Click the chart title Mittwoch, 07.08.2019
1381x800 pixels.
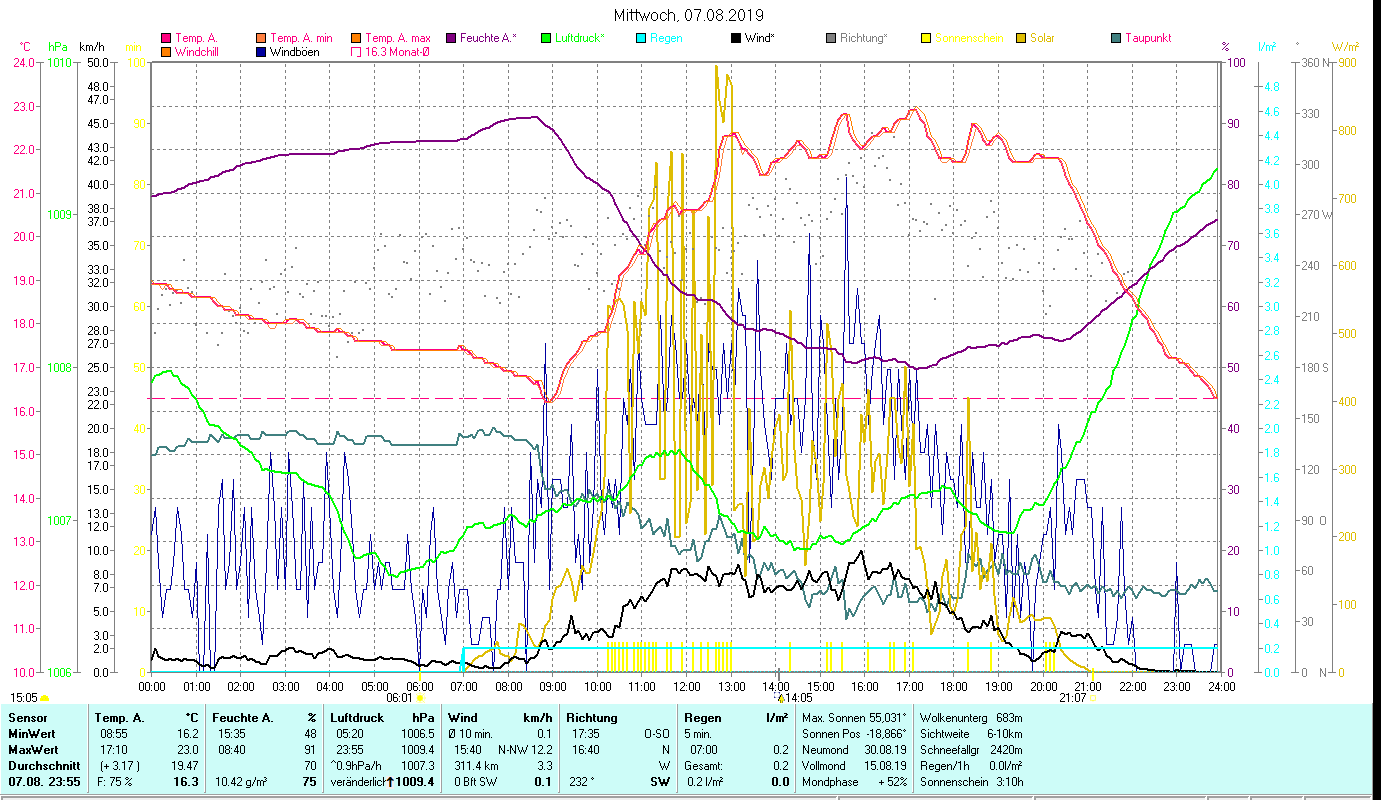pyautogui.click(x=689, y=15)
